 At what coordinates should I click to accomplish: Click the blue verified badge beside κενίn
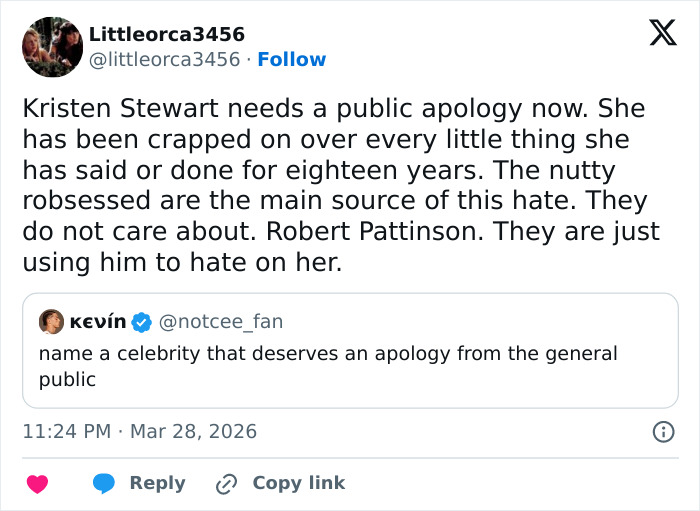tap(142, 322)
